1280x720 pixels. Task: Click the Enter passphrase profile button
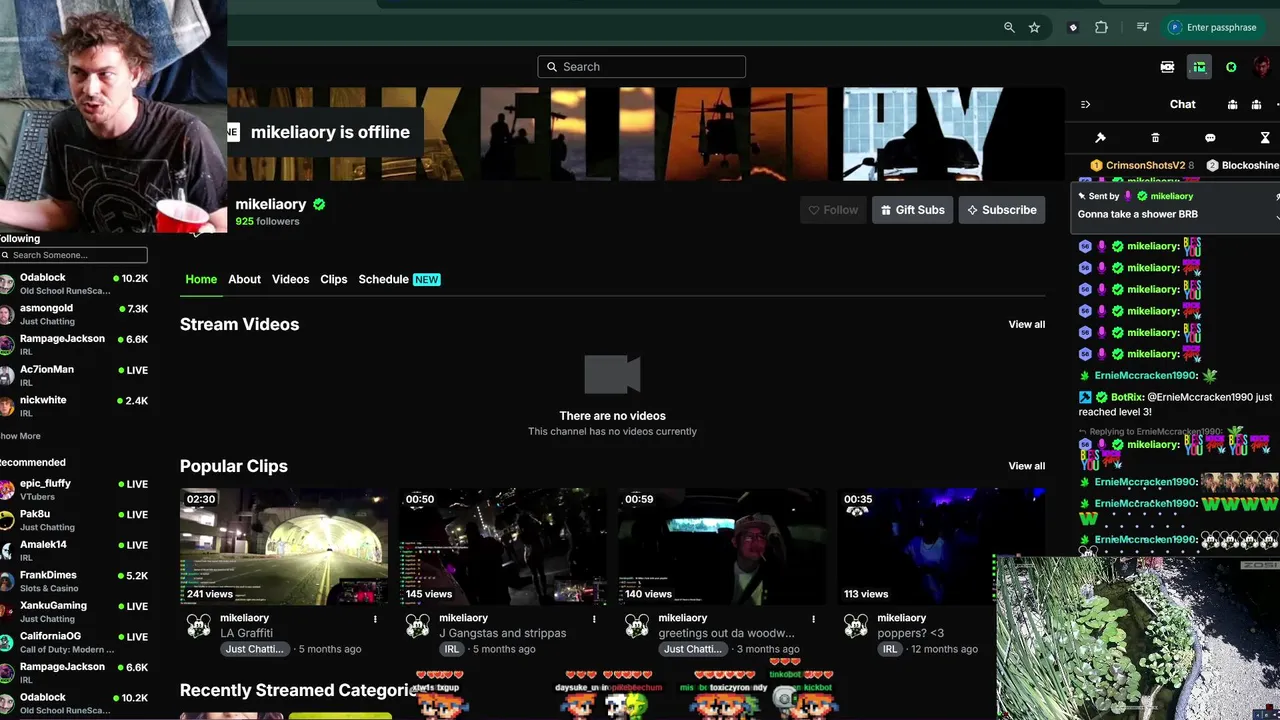coord(1212,28)
